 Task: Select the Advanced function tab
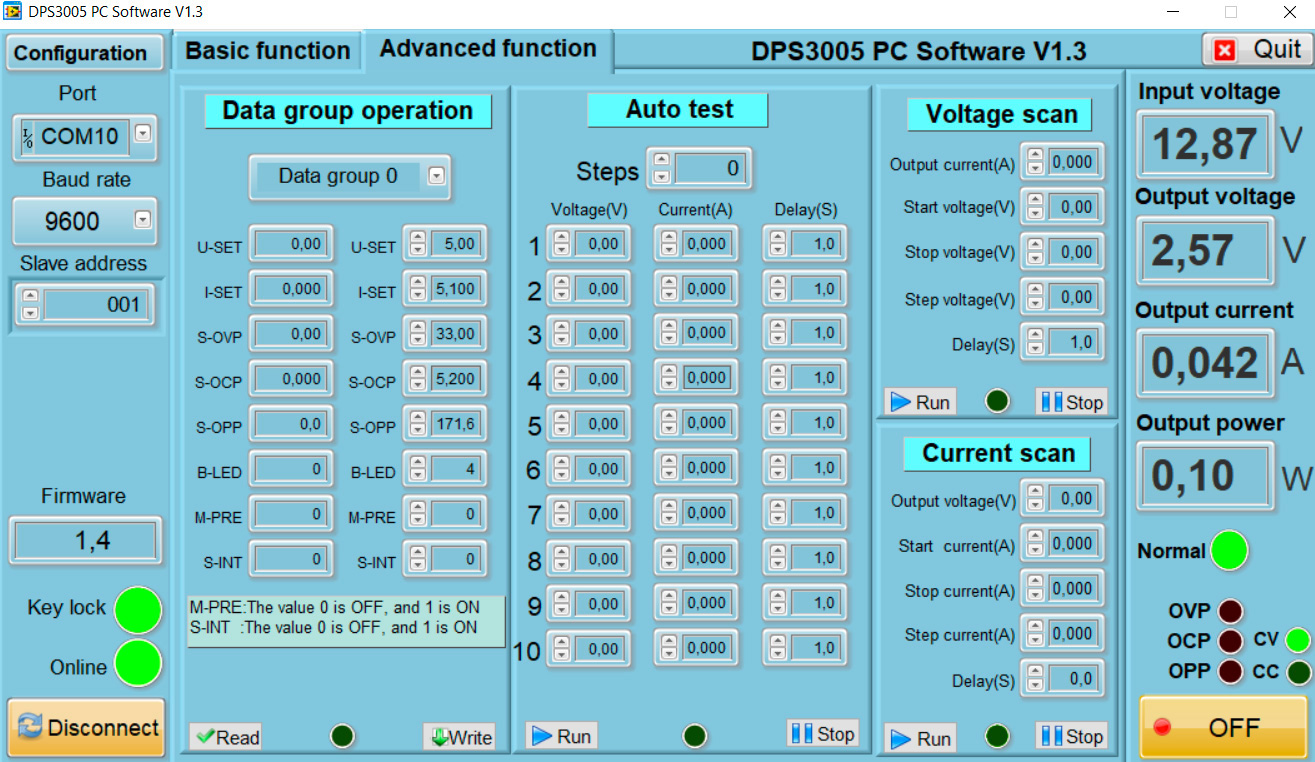pos(488,49)
